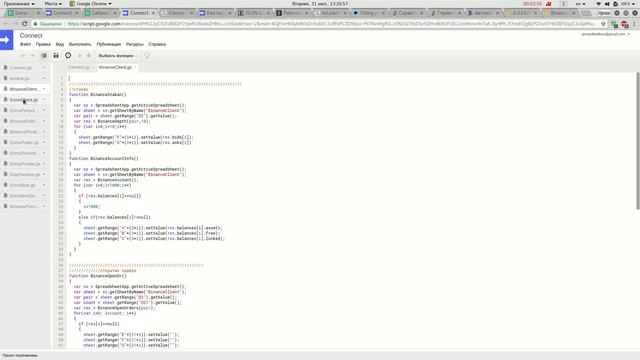Open Google Chrome application menu in top bar
The image size is (640, 360).
click(x=90, y=4)
